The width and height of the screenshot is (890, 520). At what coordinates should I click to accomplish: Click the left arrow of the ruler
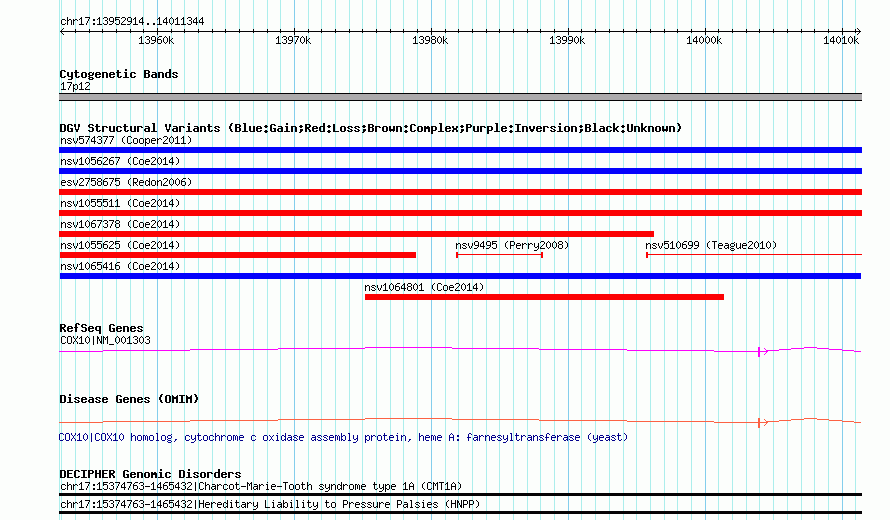click(x=62, y=31)
